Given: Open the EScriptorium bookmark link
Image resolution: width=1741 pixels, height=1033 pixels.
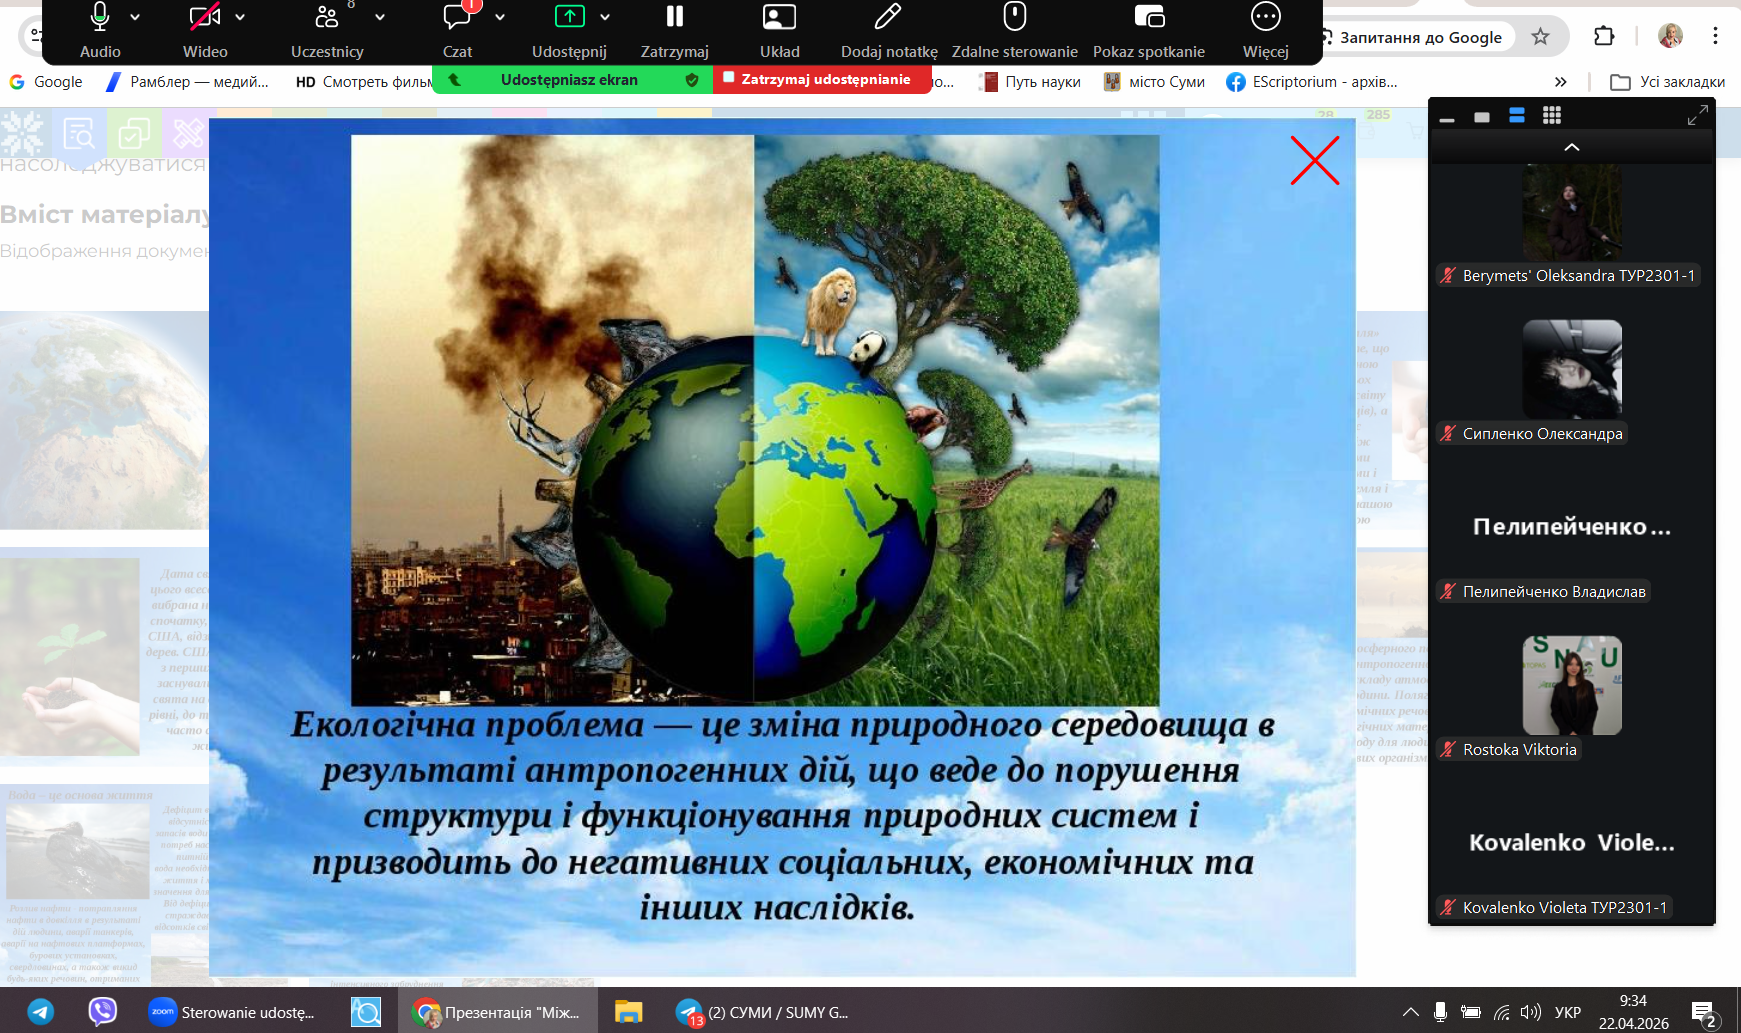Looking at the screenshot, I should pos(1312,82).
